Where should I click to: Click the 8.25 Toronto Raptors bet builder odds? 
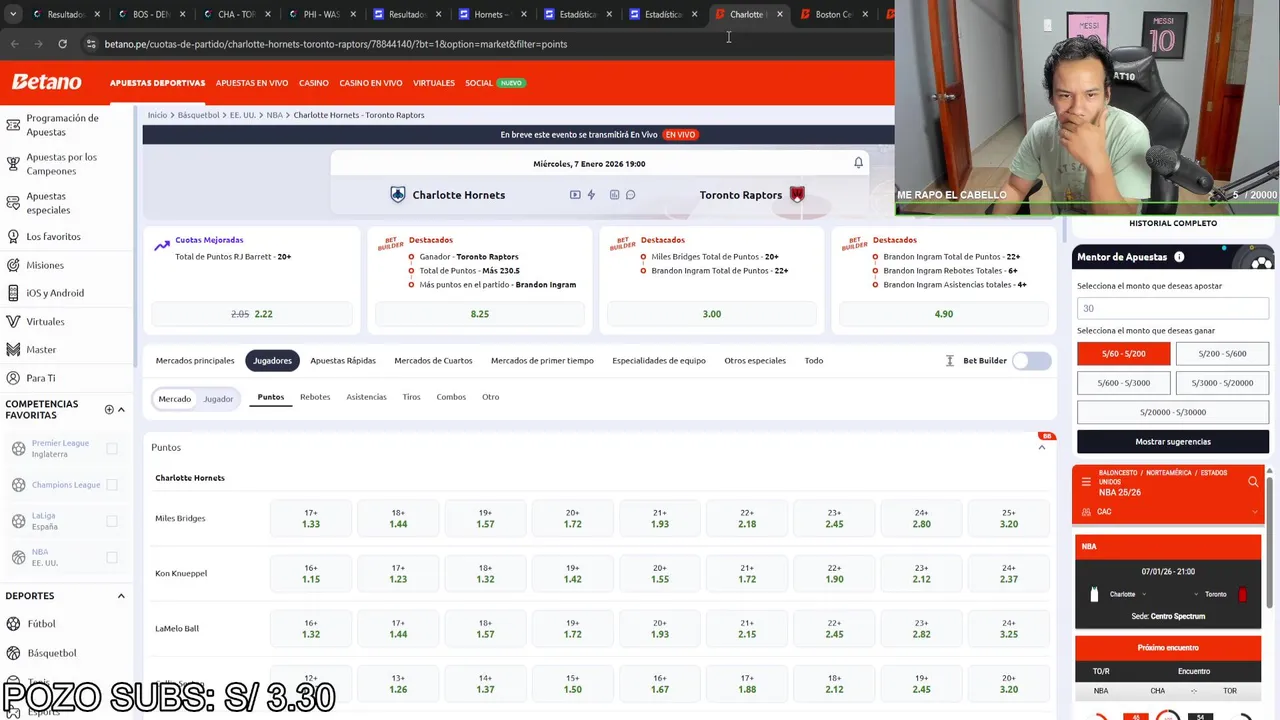click(x=480, y=314)
